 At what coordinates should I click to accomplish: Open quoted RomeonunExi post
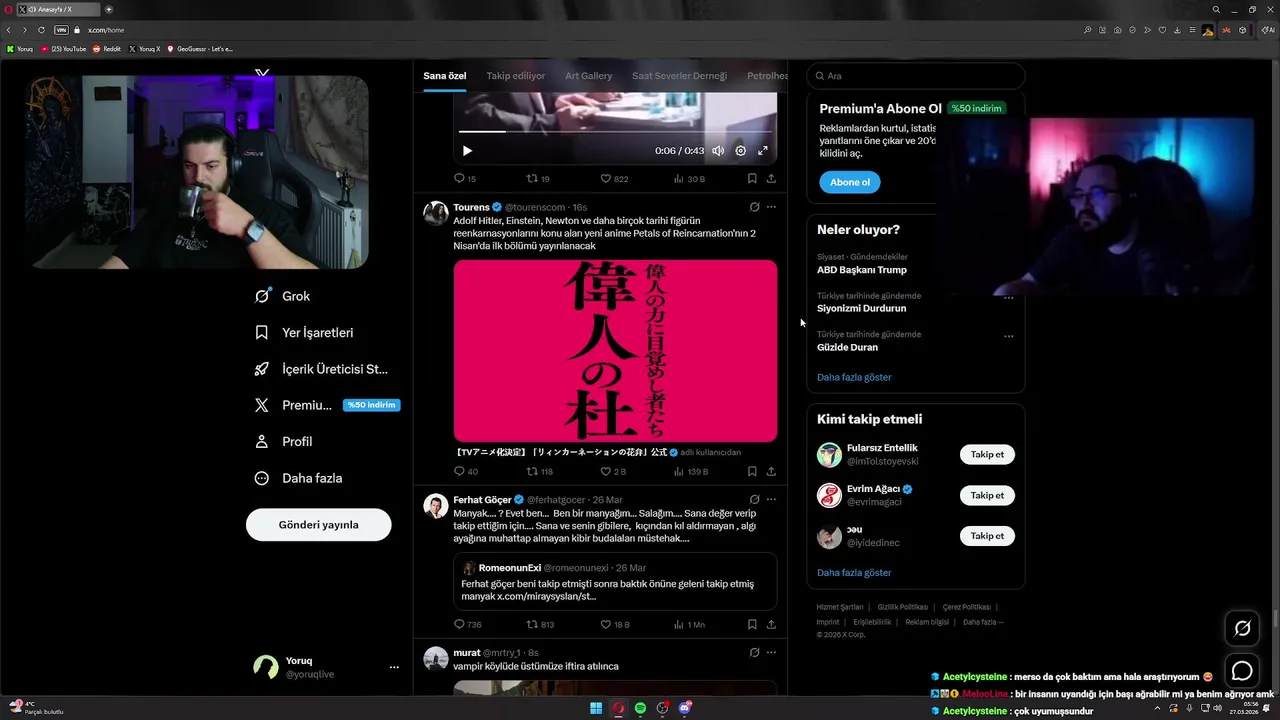pyautogui.click(x=615, y=581)
